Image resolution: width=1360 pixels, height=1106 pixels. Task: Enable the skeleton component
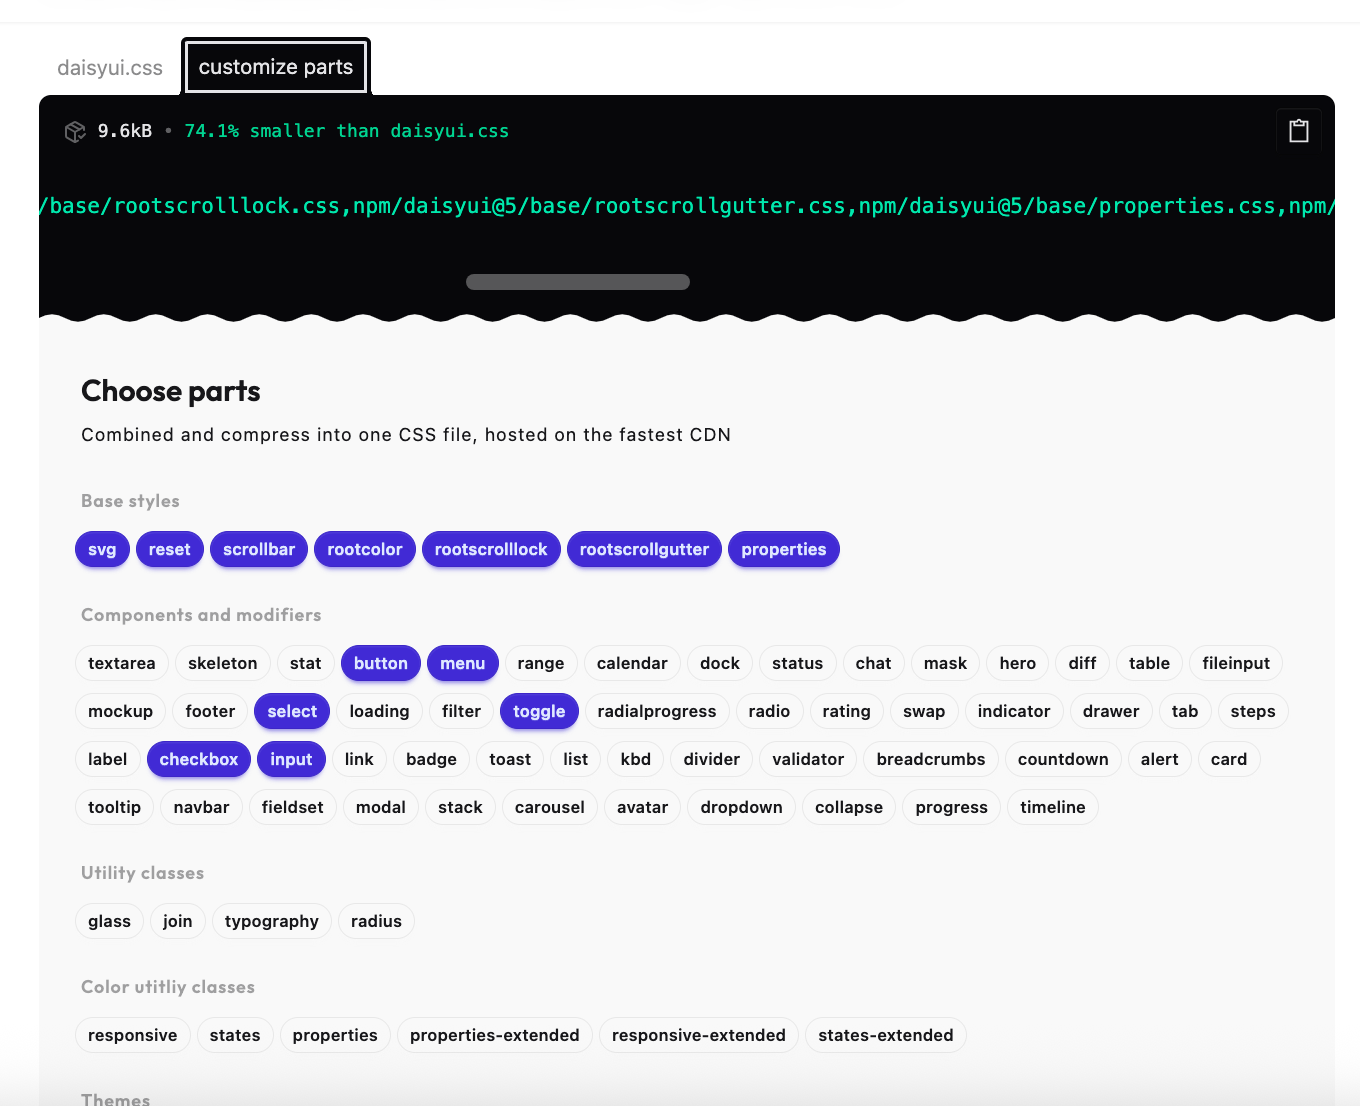pyautogui.click(x=223, y=663)
